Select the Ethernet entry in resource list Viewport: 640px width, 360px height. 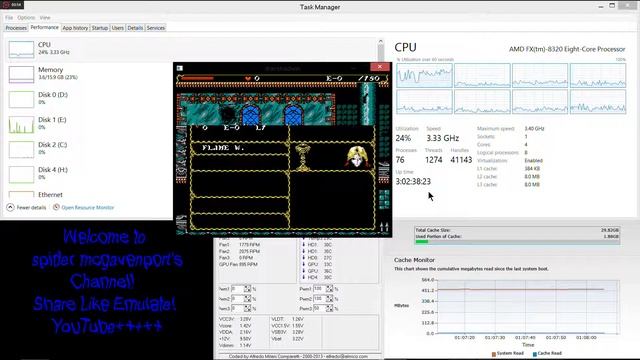click(90, 194)
